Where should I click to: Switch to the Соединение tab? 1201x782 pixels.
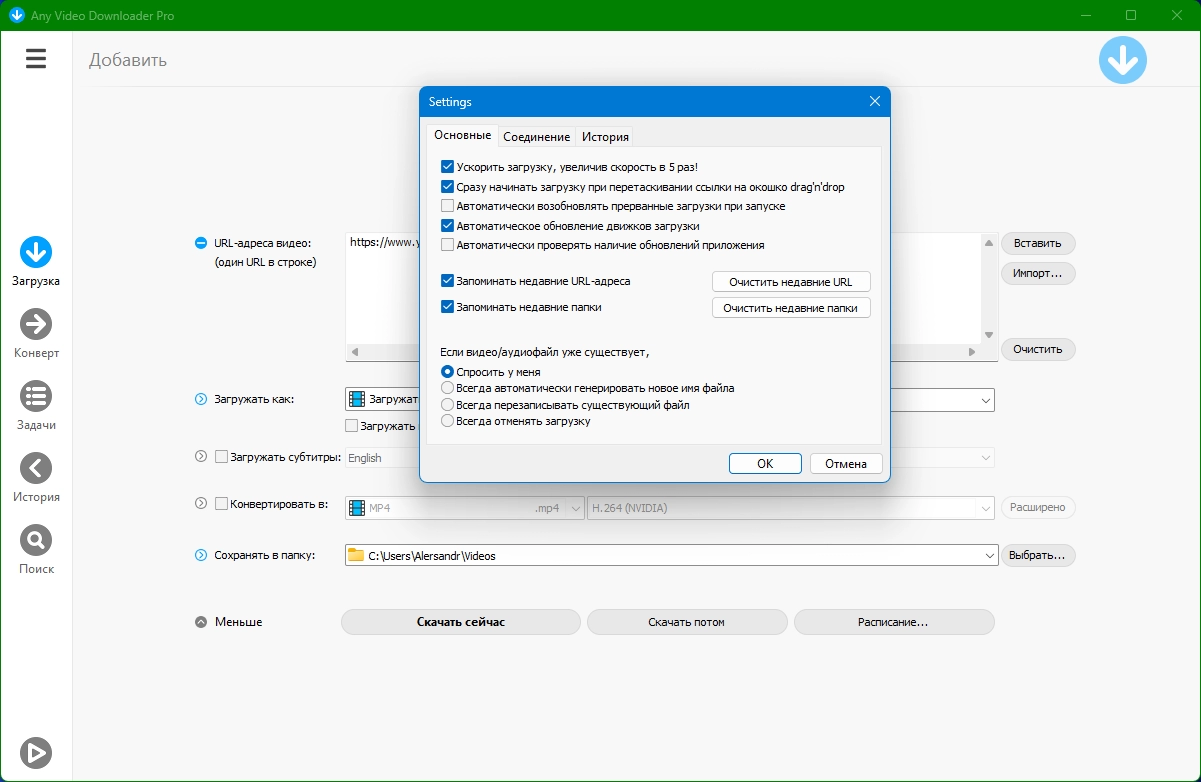coord(537,137)
